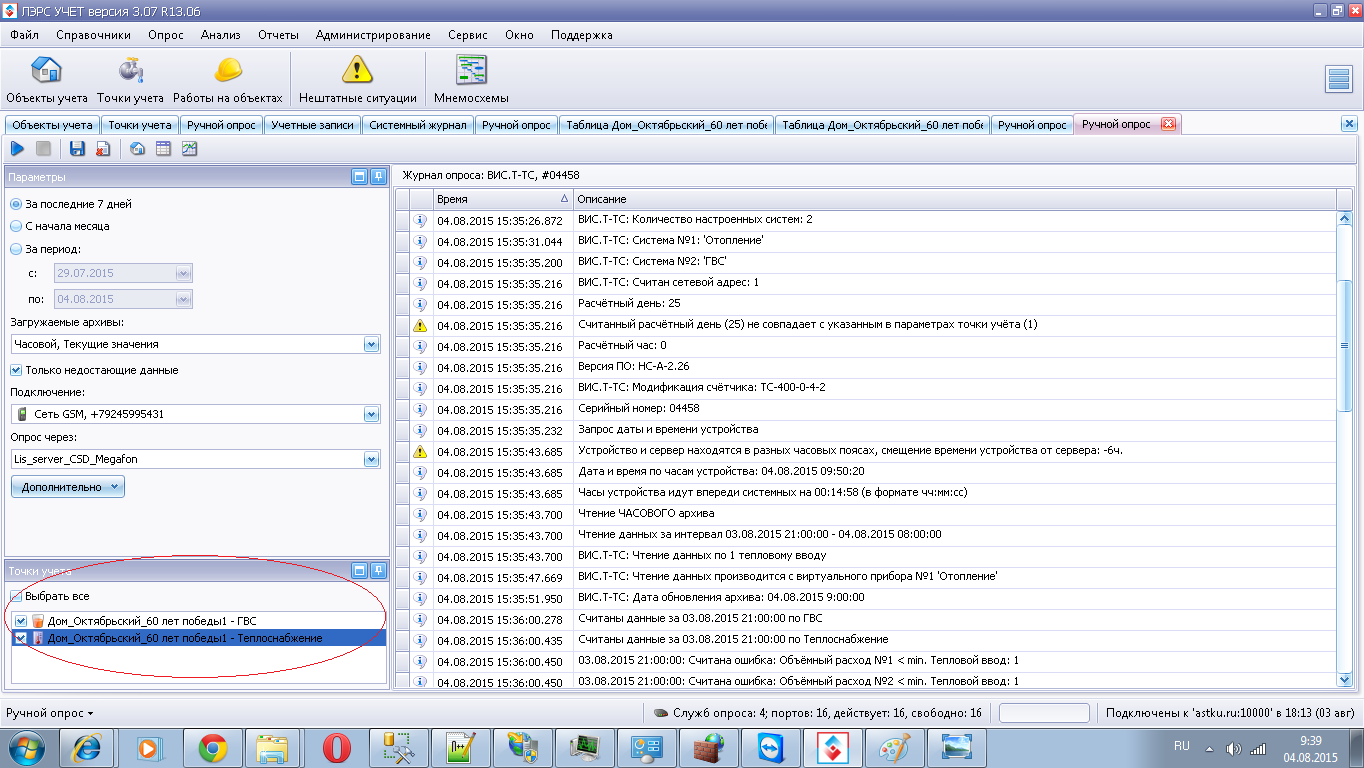Open the Ручной опрос dropdown in status bar
Image resolution: width=1364 pixels, height=768 pixels.
coord(50,713)
